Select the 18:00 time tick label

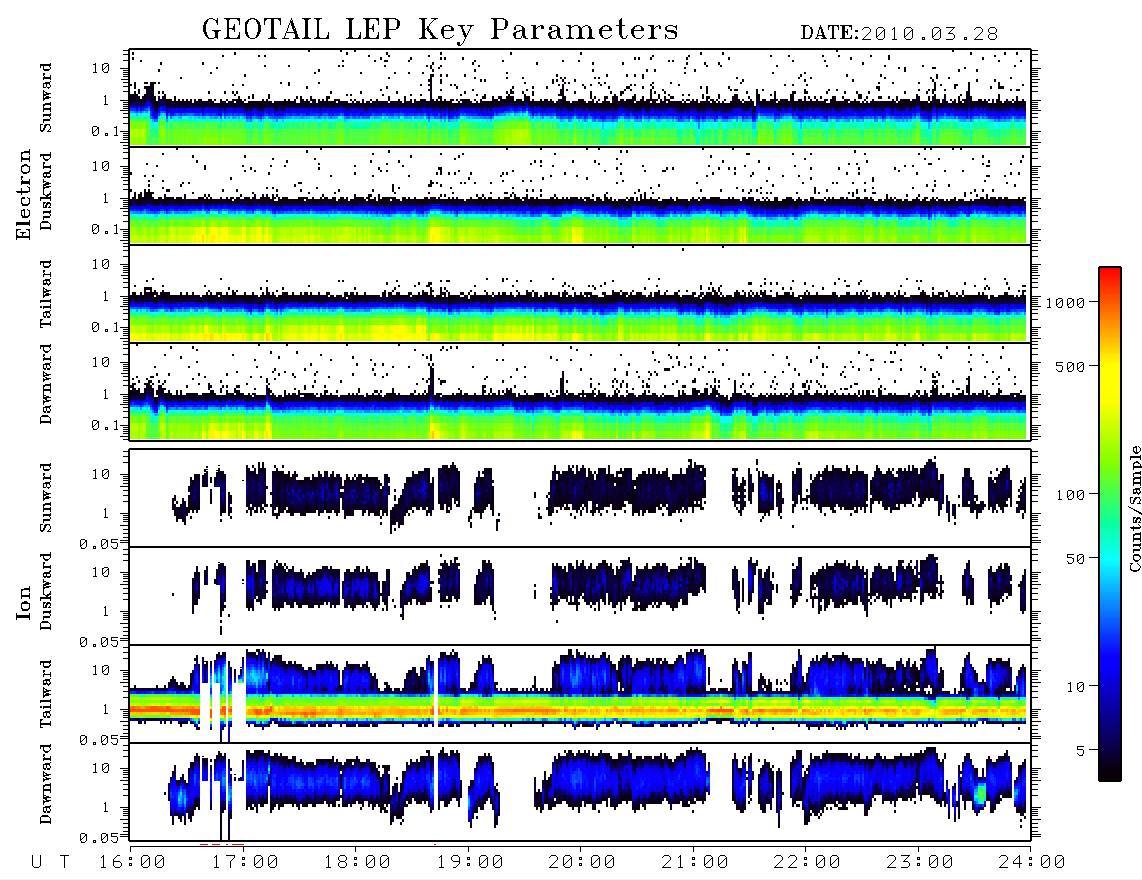pos(357,863)
